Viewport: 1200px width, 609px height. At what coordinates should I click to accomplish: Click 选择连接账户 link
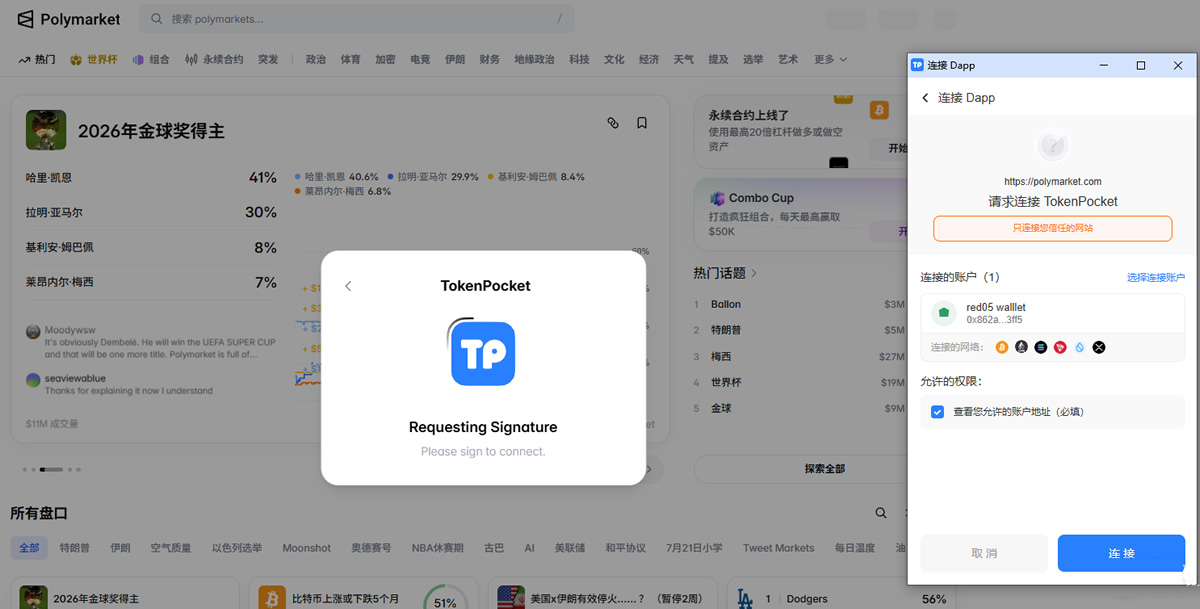pyautogui.click(x=1155, y=278)
